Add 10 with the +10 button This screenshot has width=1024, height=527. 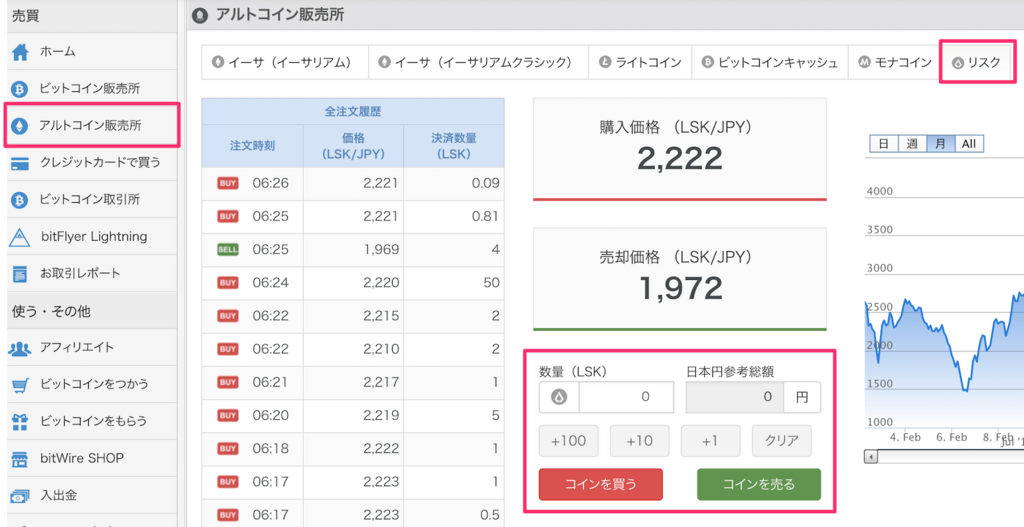pyautogui.click(x=639, y=441)
